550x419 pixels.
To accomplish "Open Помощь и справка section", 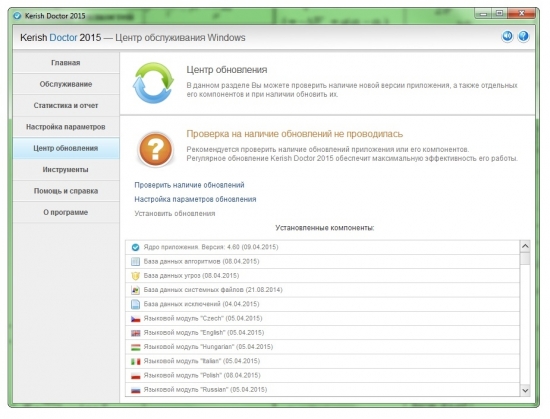I will [x=66, y=191].
